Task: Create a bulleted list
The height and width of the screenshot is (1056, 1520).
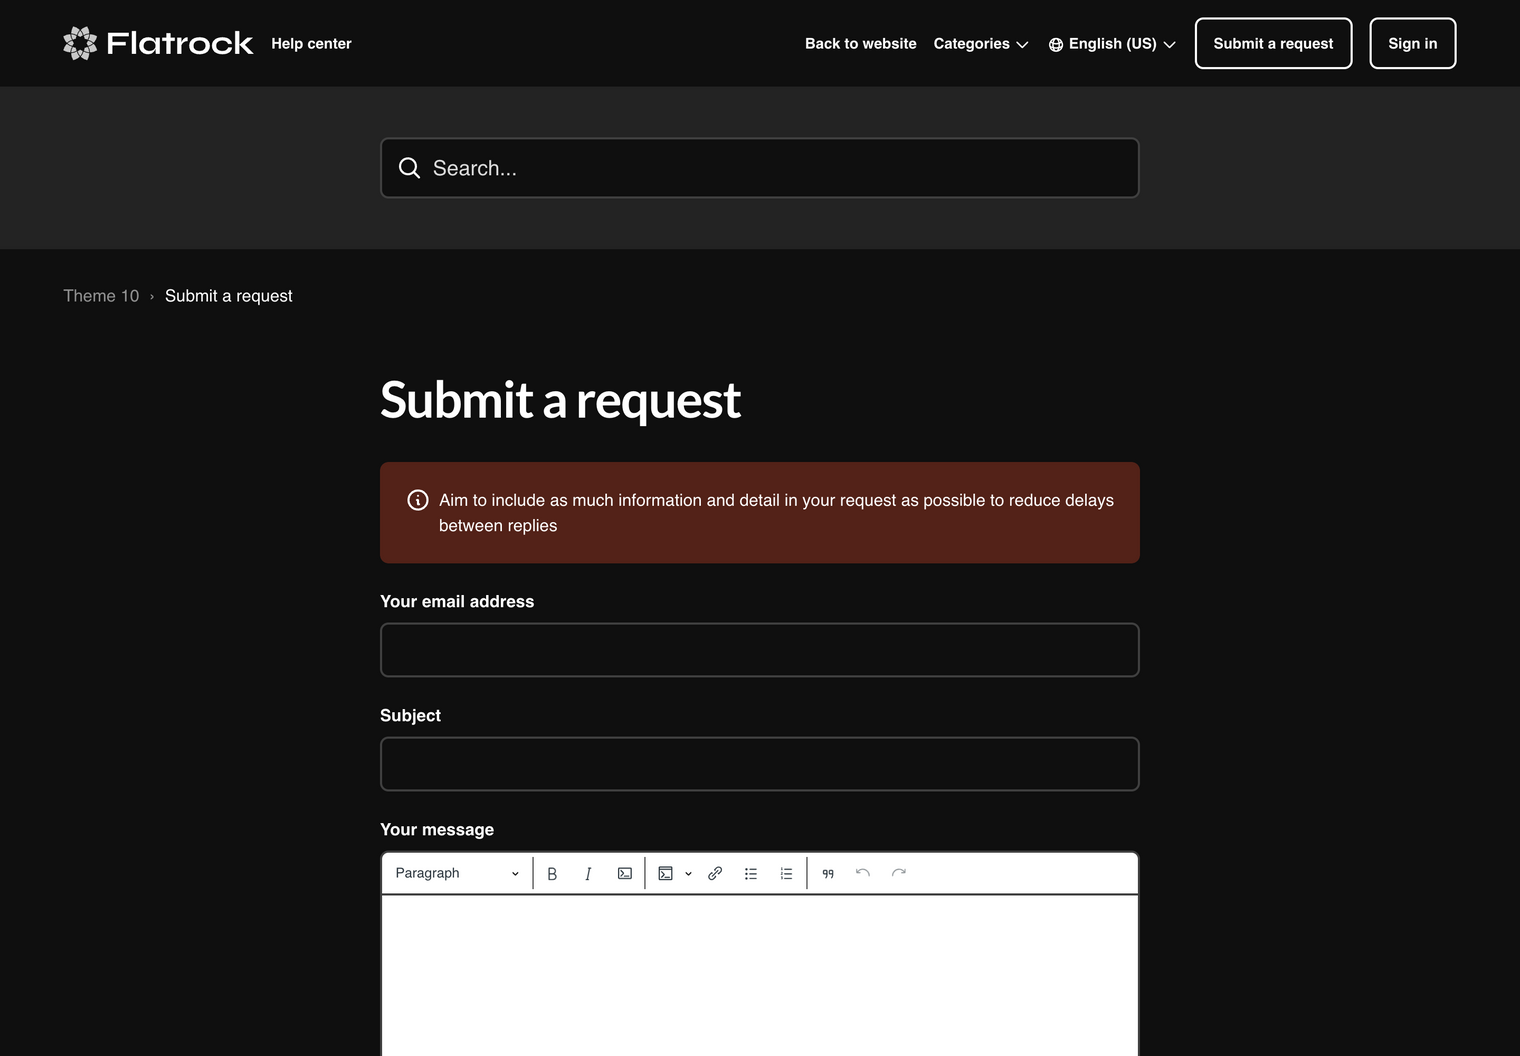Action: coord(751,874)
